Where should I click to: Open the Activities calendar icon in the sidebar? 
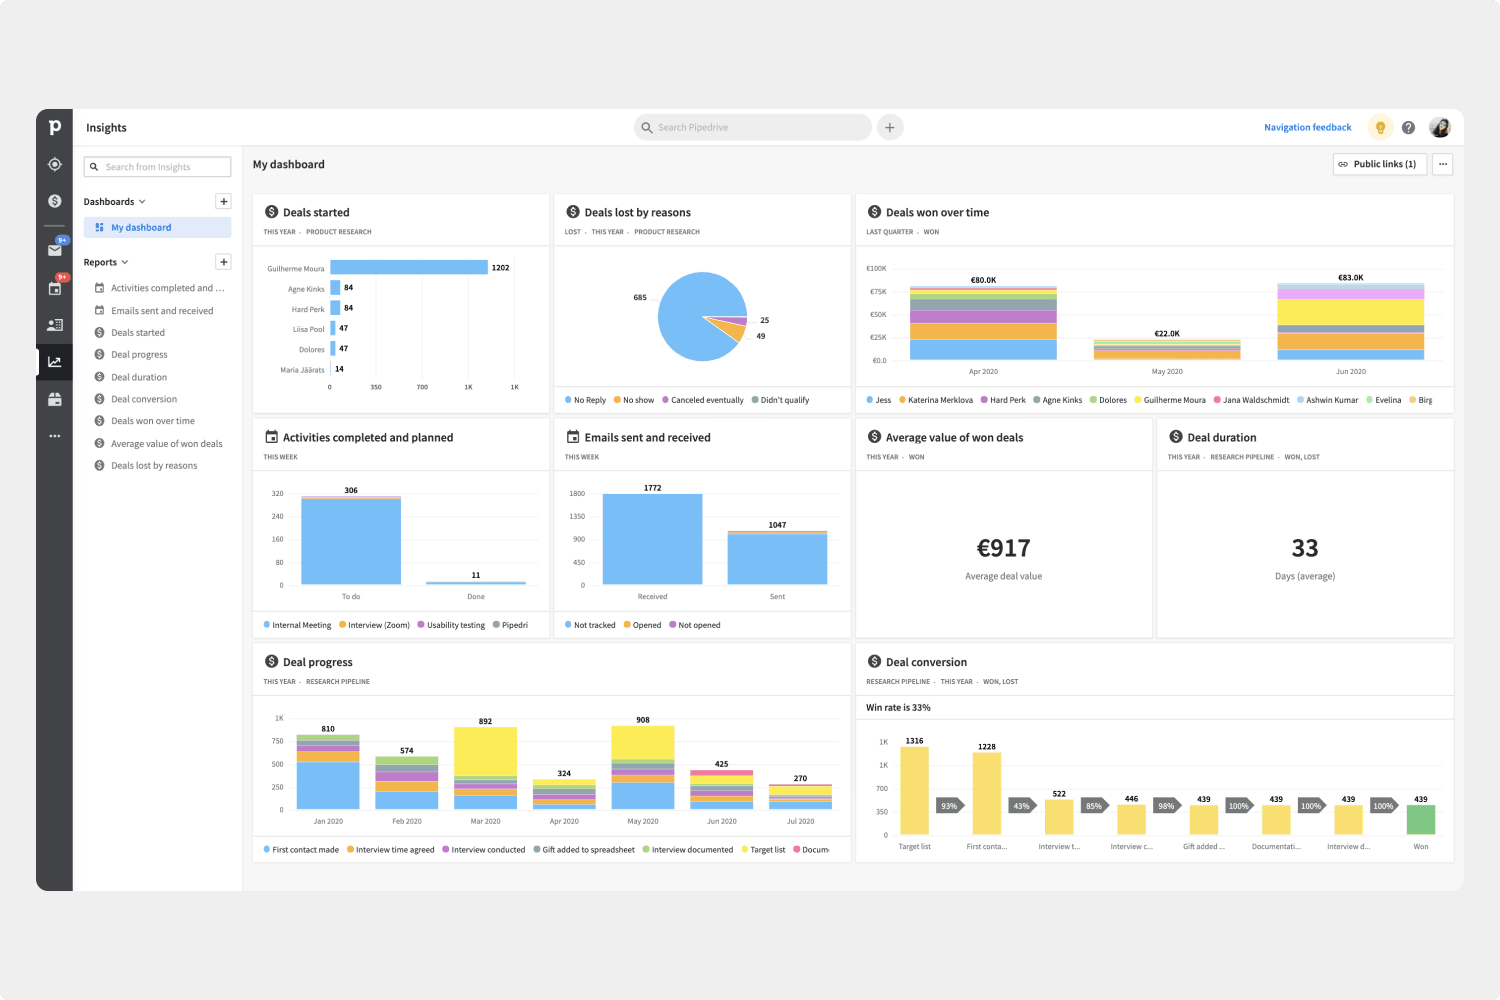click(55, 288)
